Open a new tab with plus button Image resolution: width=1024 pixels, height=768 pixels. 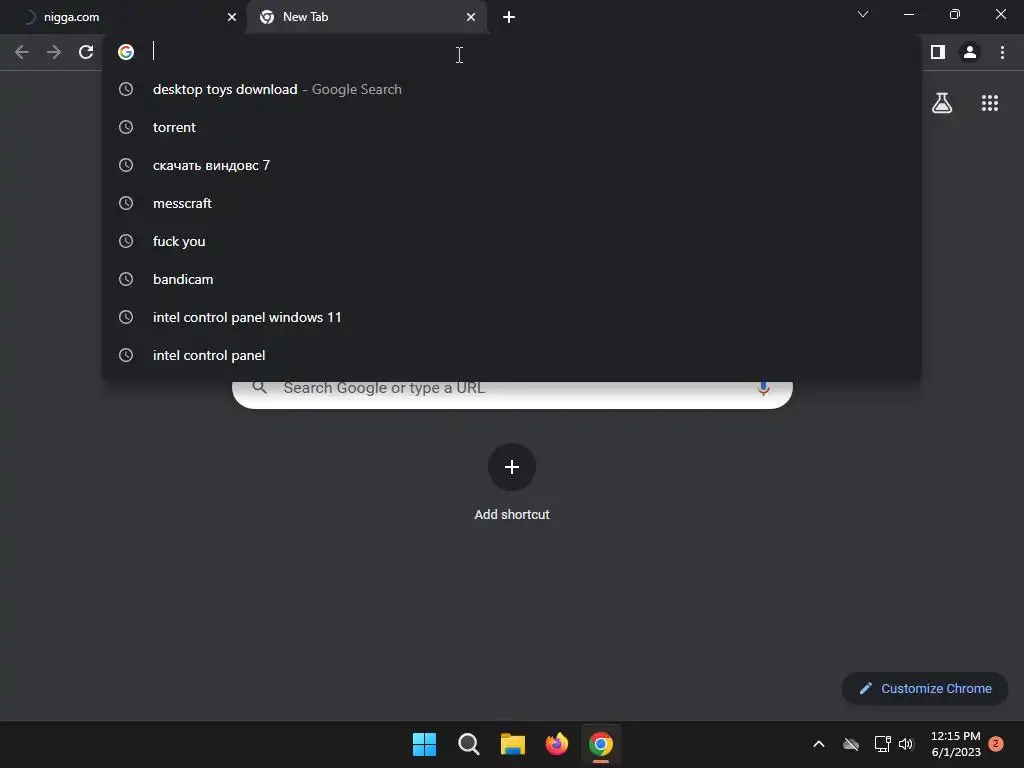point(509,17)
